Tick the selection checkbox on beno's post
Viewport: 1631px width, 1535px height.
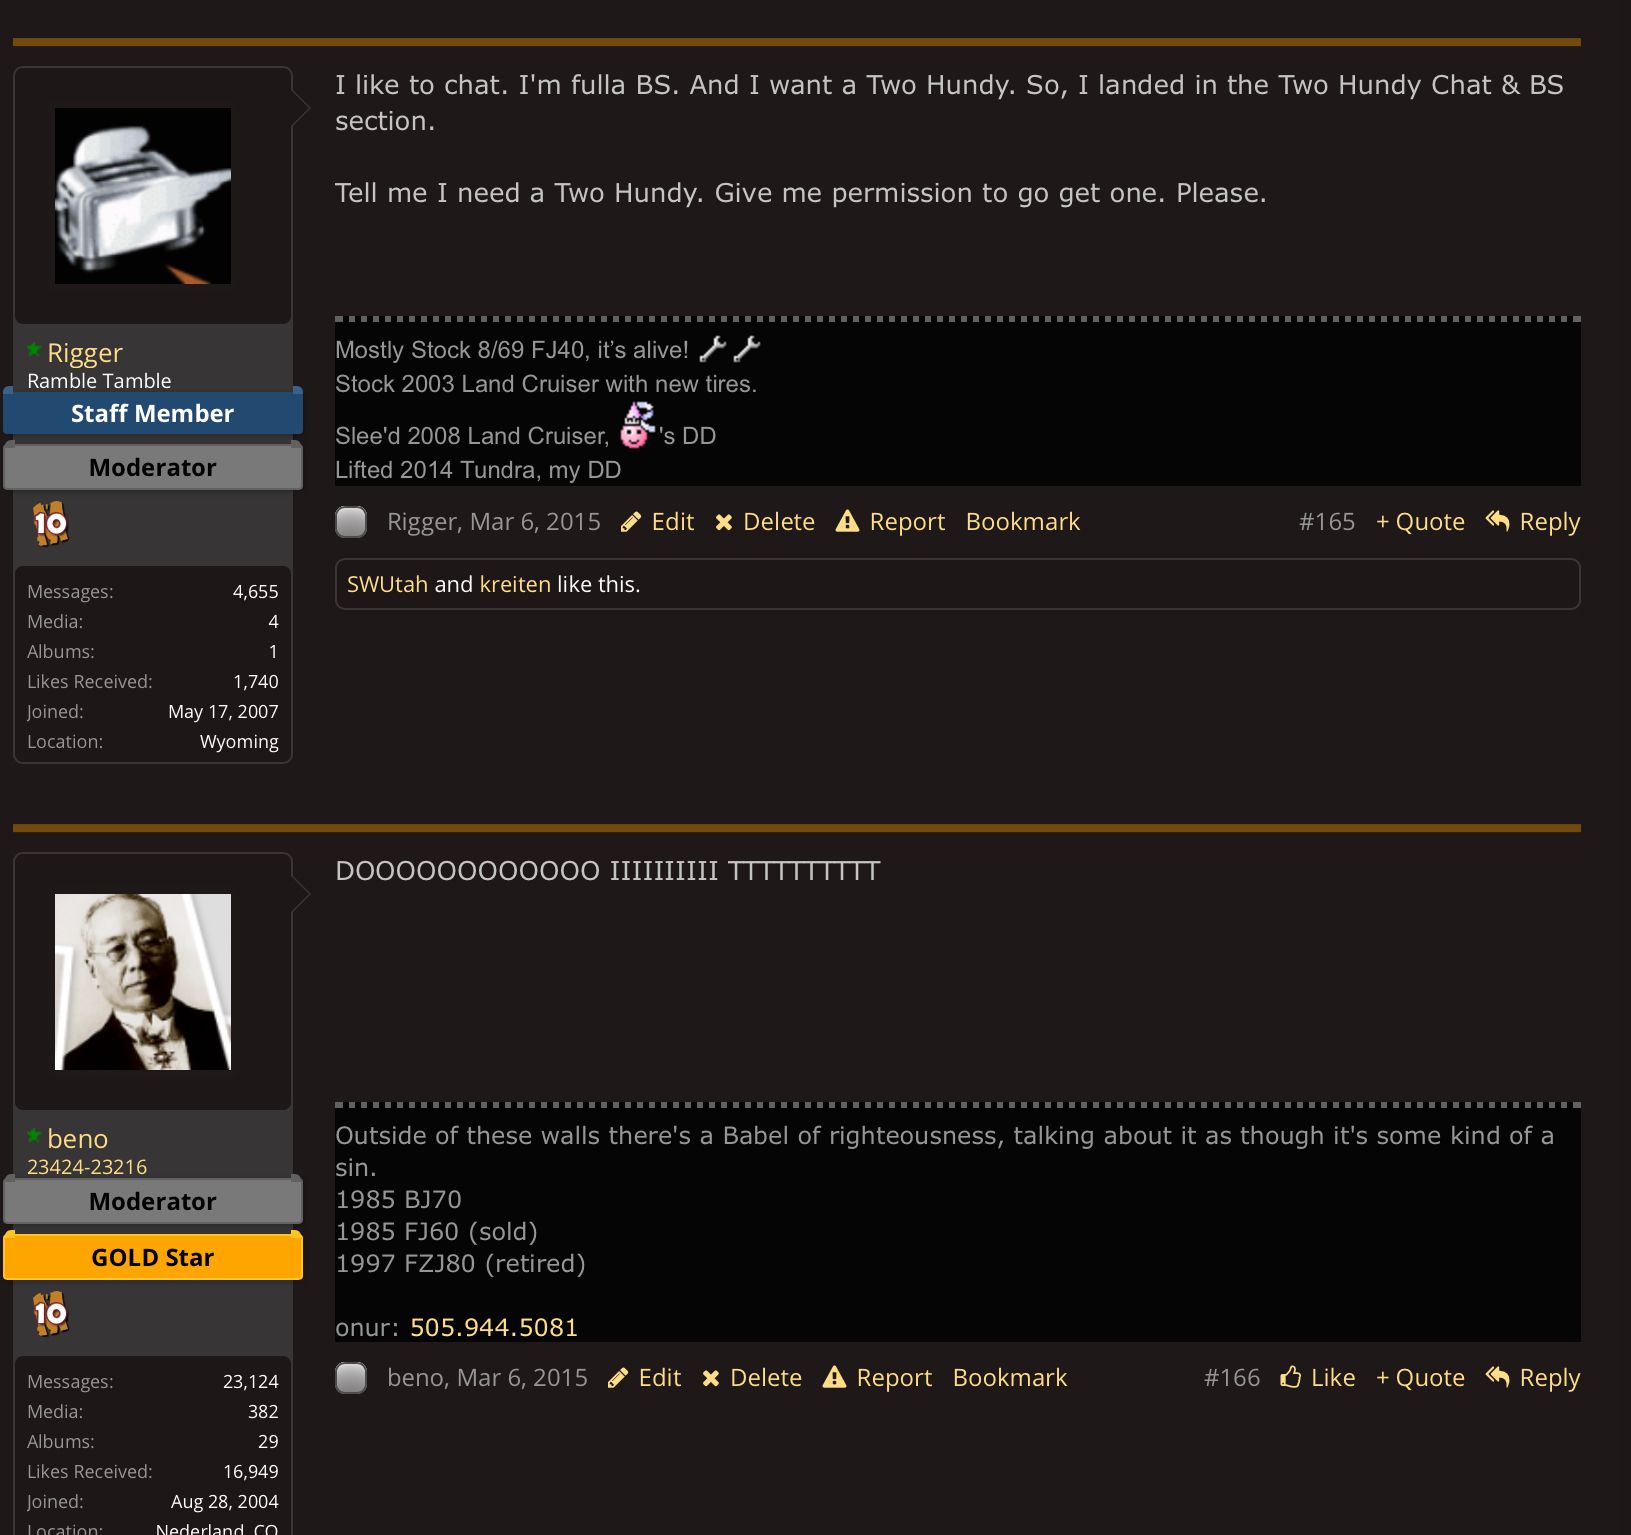point(351,1378)
